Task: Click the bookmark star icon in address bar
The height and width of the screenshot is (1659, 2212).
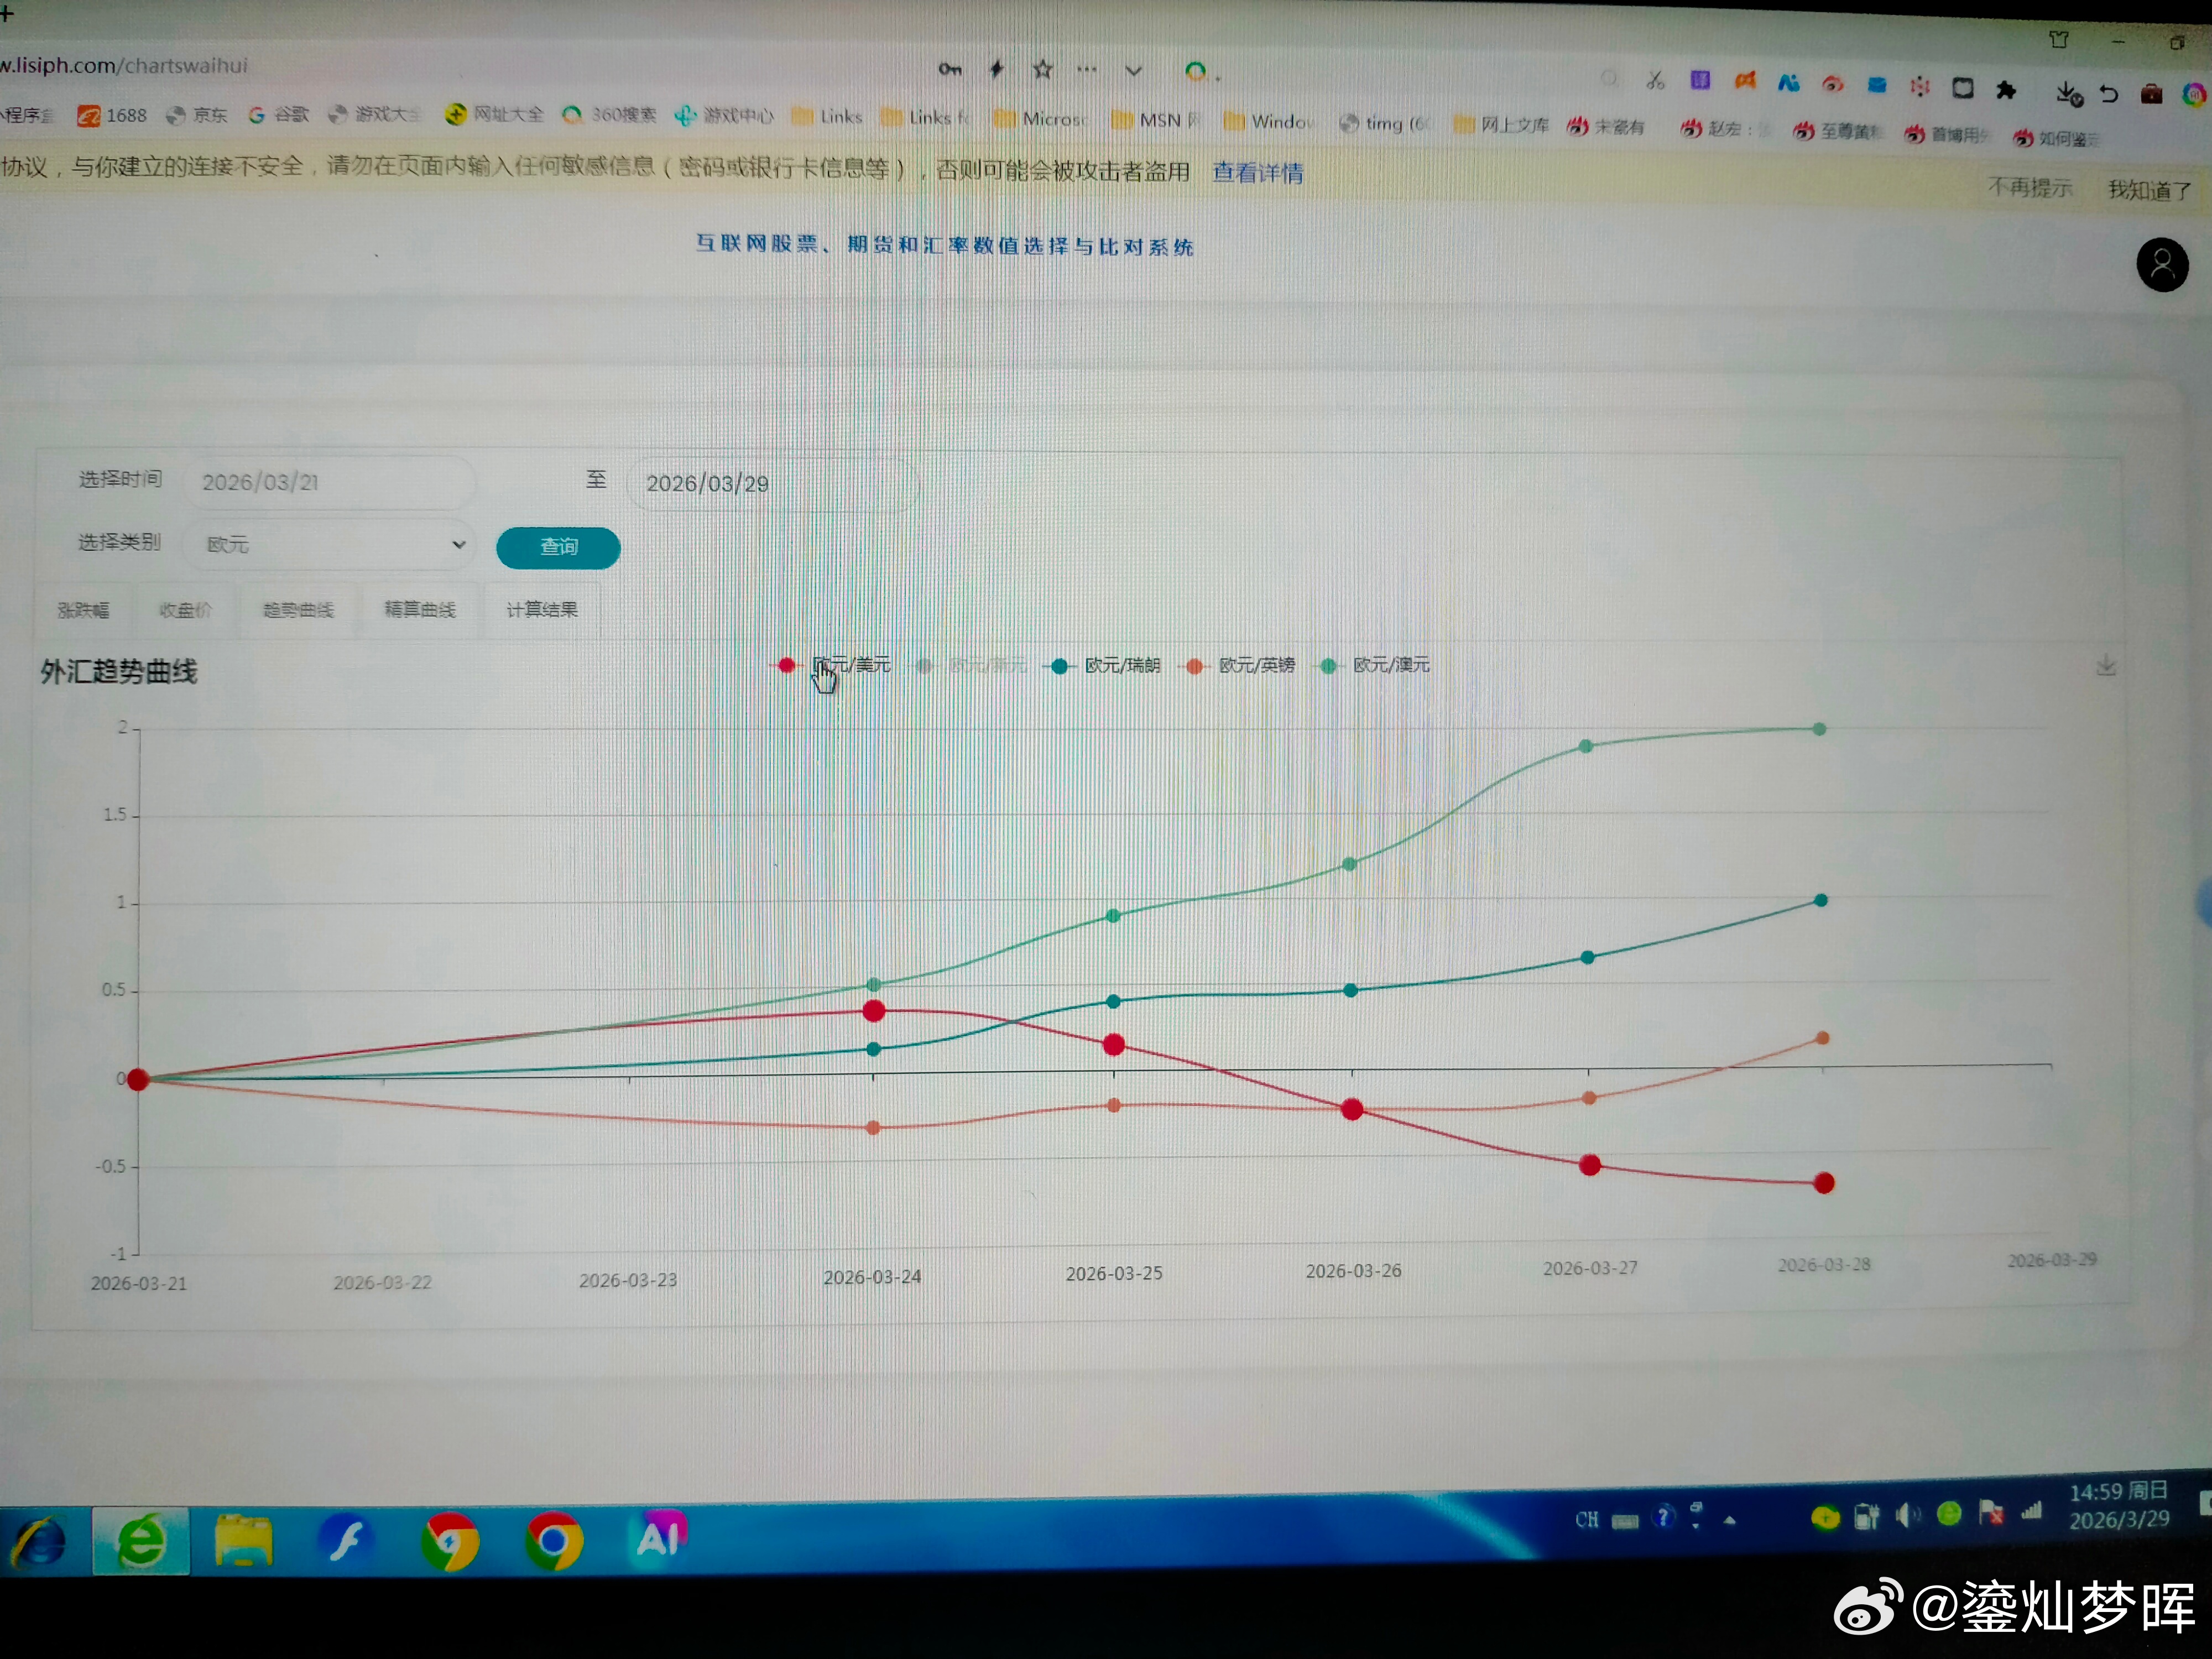Action: click(x=1042, y=69)
